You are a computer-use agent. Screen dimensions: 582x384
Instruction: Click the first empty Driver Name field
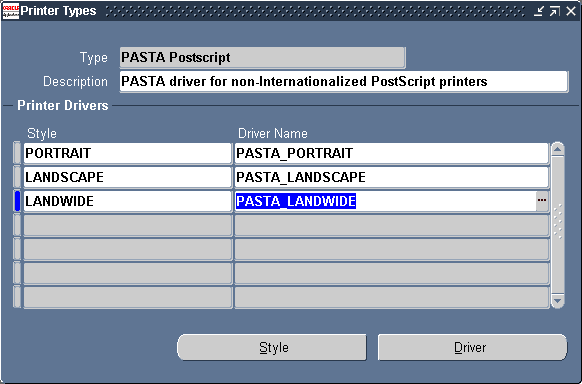[392, 225]
